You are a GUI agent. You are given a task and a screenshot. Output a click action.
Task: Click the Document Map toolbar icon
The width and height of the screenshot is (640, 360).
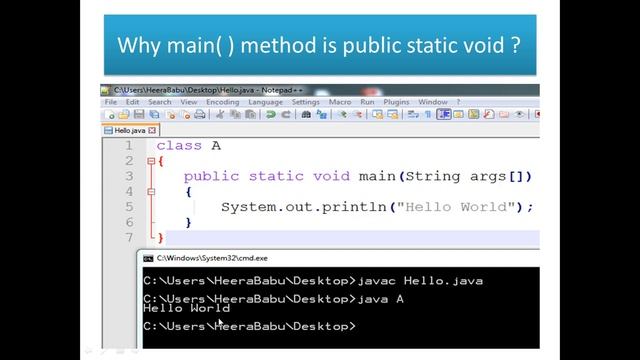click(474, 115)
